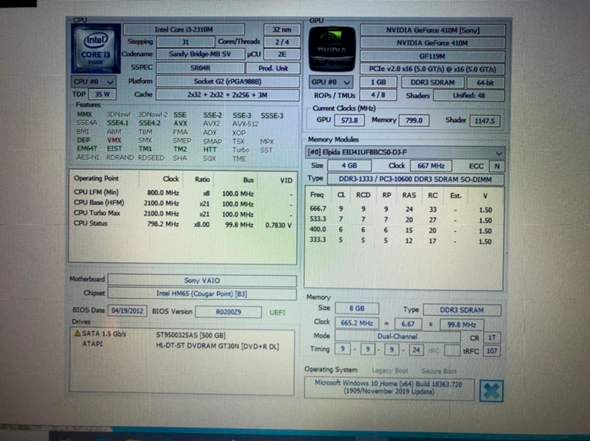Click the Shader clock 1147.5 value
The image size is (590, 441).
(485, 121)
